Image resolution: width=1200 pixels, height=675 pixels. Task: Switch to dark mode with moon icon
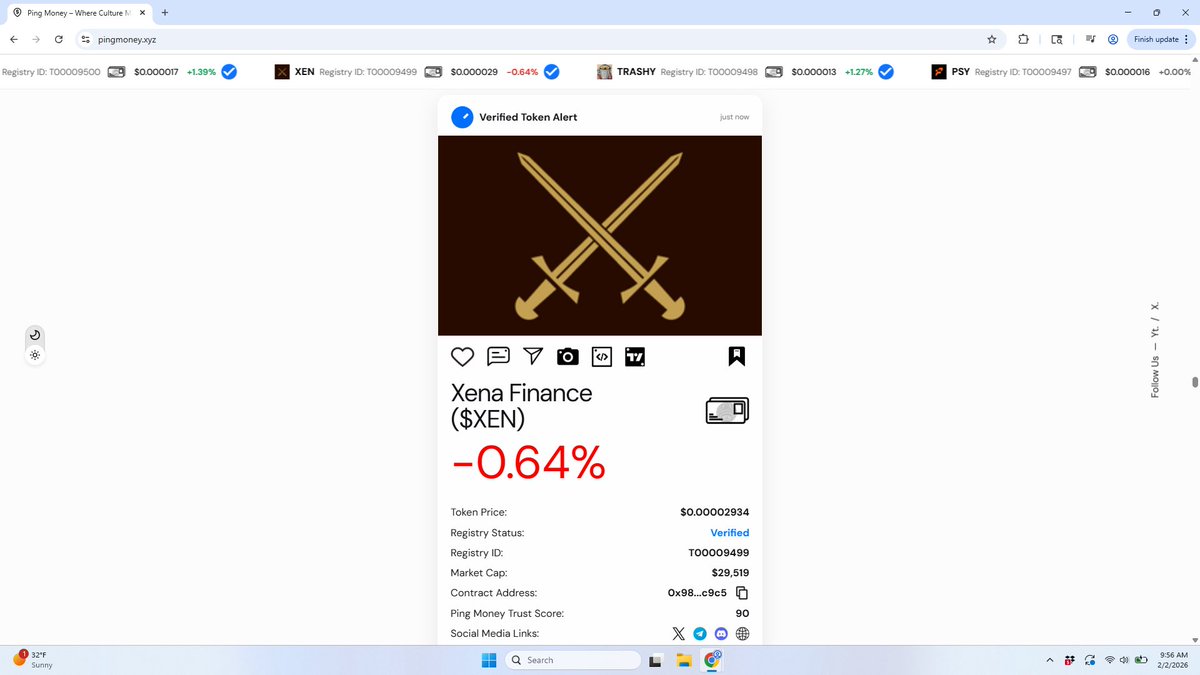(x=35, y=335)
